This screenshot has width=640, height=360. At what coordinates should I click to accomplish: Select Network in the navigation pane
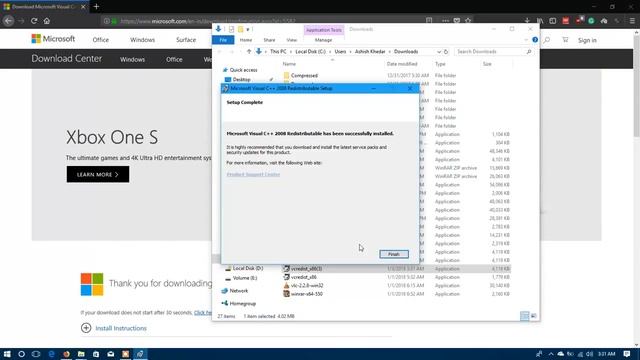(x=239, y=291)
